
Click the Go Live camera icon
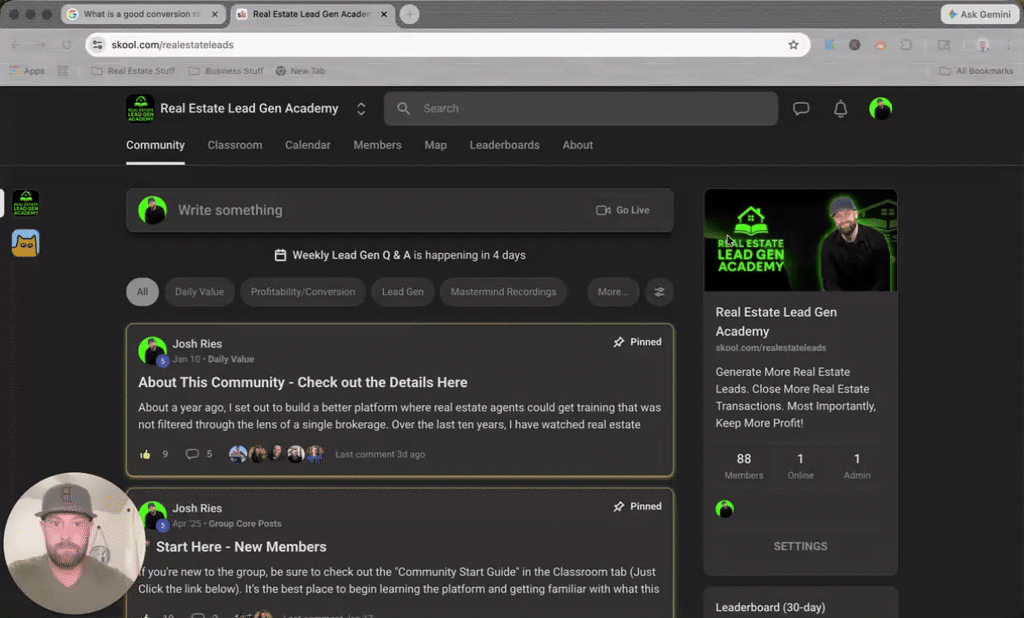click(602, 210)
